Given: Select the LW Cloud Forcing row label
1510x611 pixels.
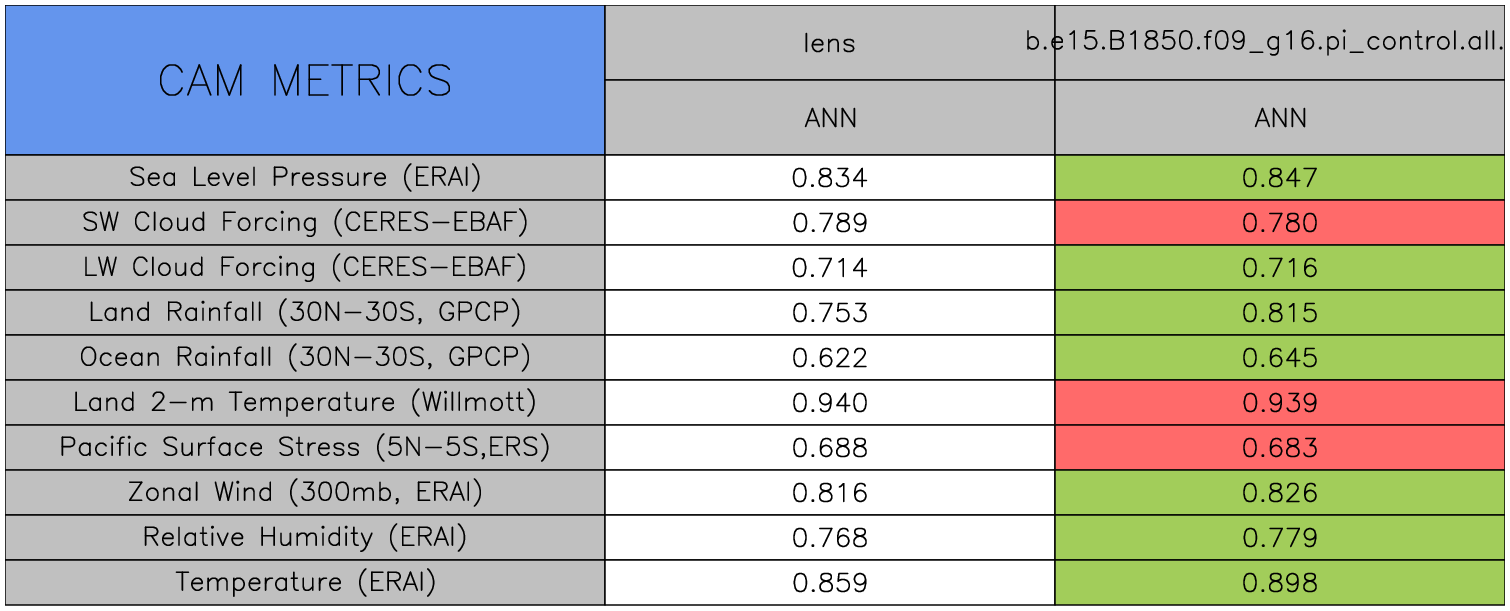Looking at the screenshot, I should click(x=305, y=267).
